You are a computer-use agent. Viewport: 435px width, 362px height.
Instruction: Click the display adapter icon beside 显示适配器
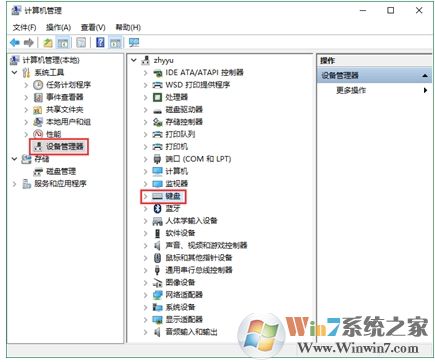point(157,319)
